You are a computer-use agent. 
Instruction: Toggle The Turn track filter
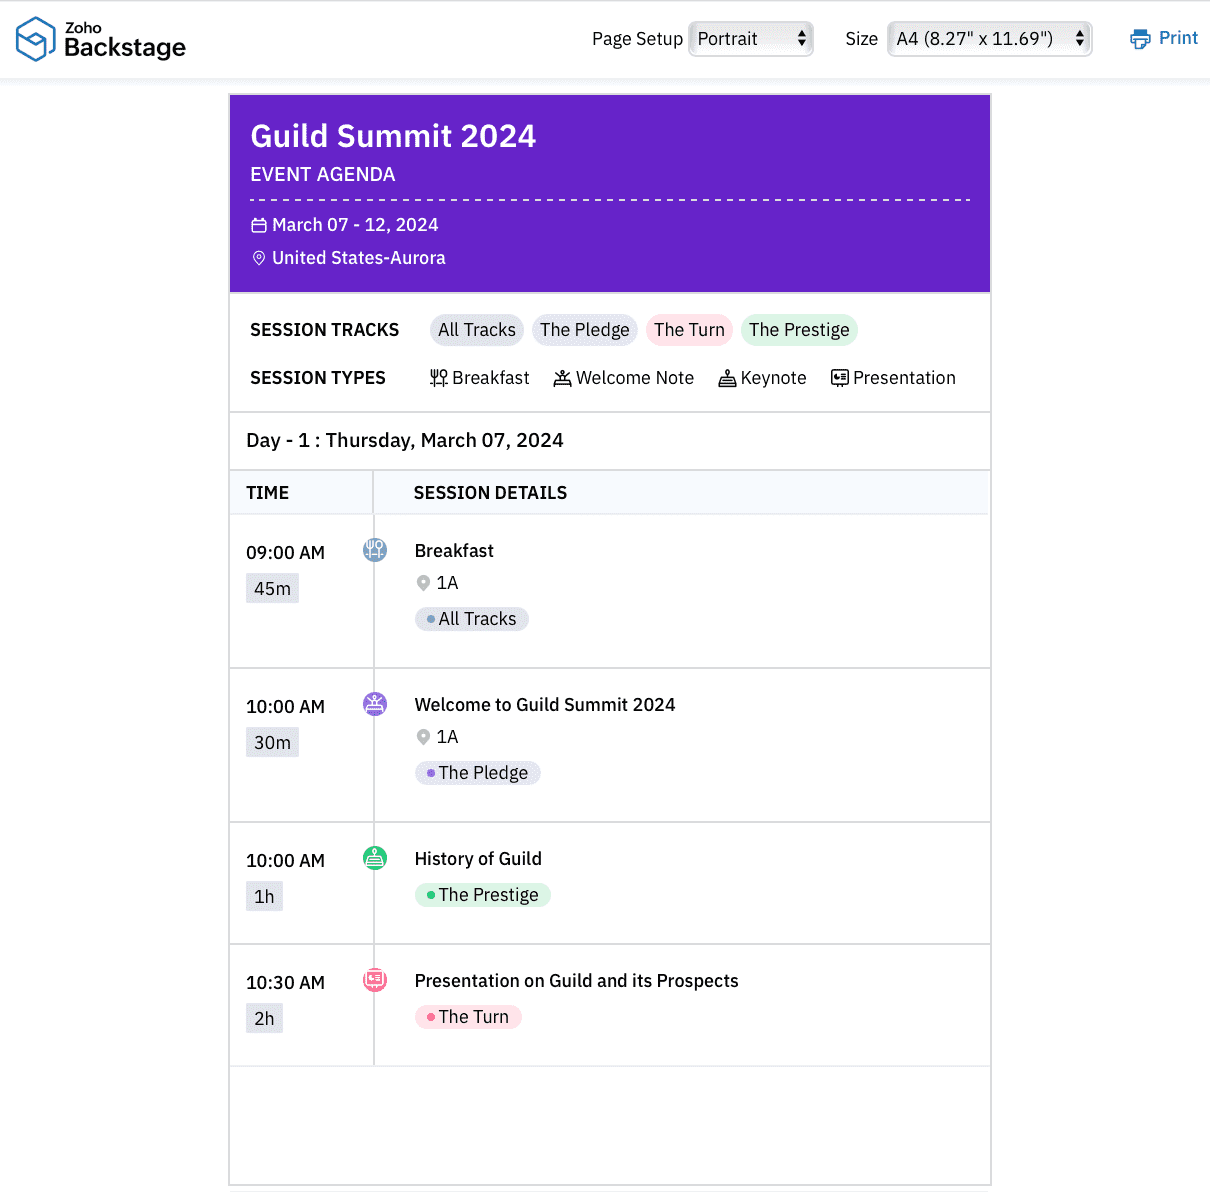(x=689, y=330)
